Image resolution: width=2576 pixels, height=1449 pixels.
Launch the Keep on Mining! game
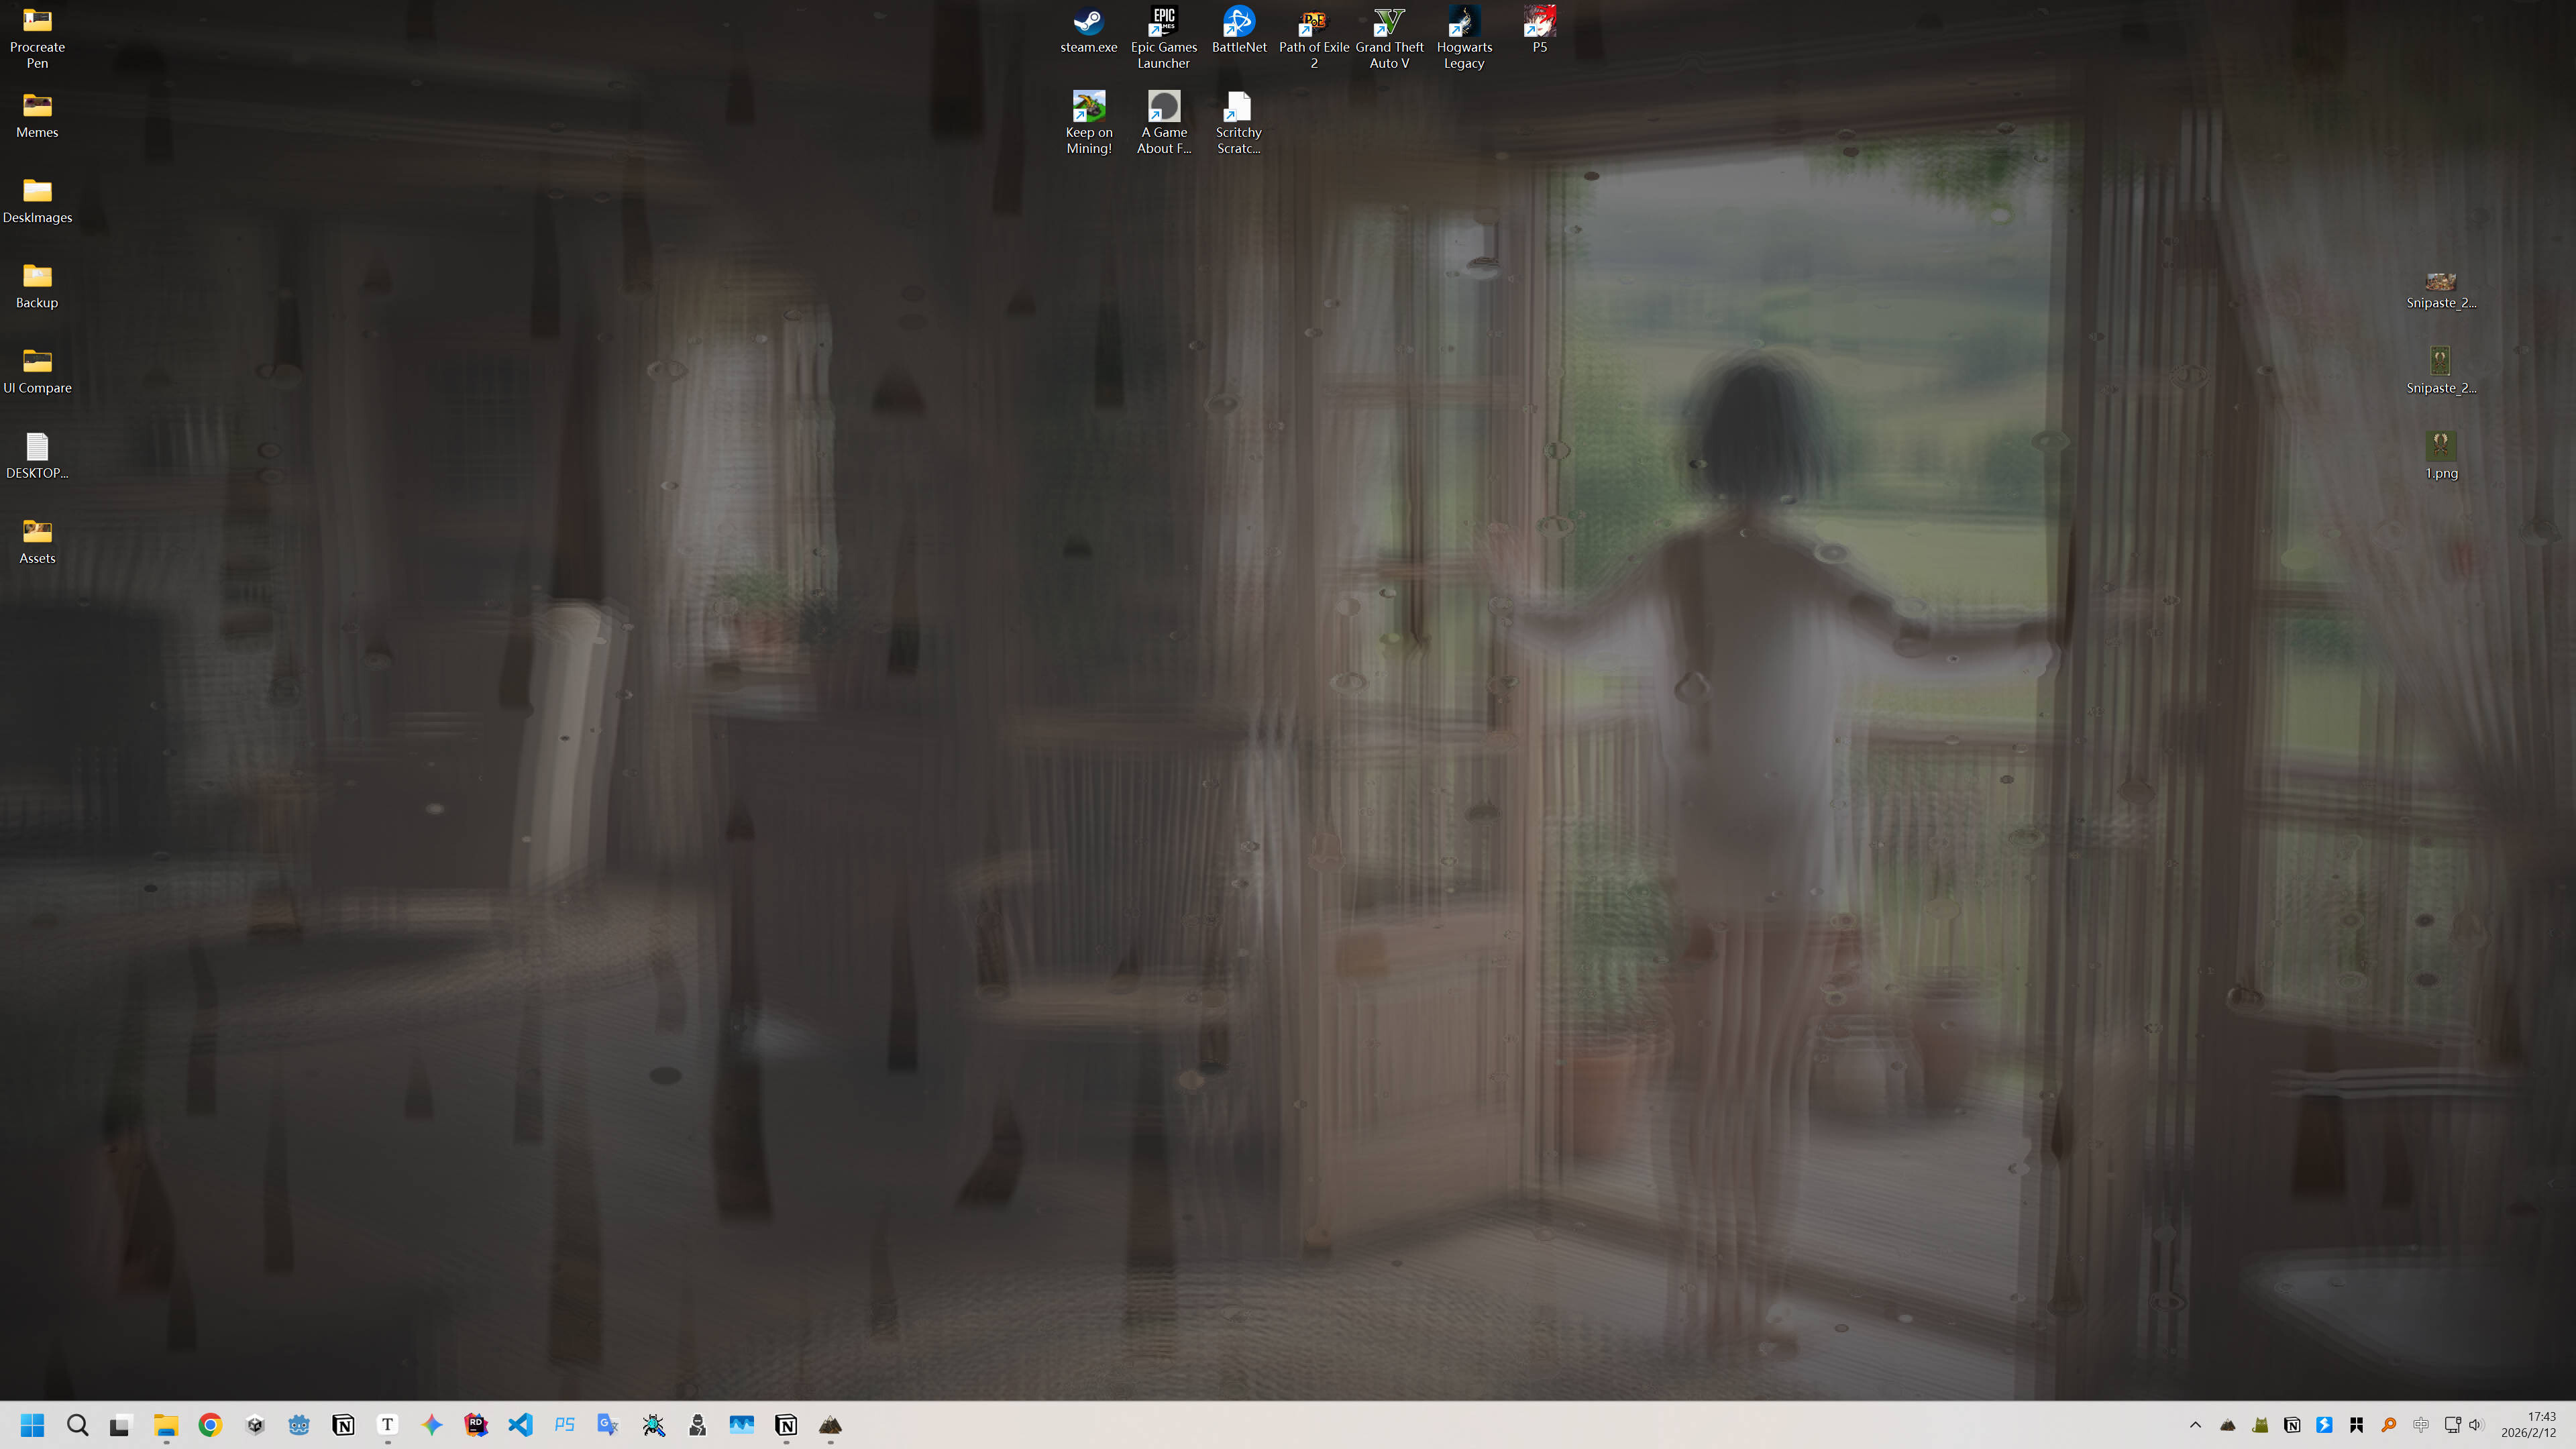(1088, 105)
